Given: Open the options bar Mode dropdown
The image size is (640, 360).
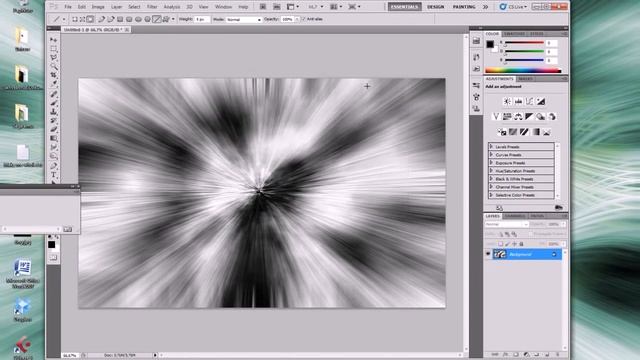Looking at the screenshot, I should point(244,19).
